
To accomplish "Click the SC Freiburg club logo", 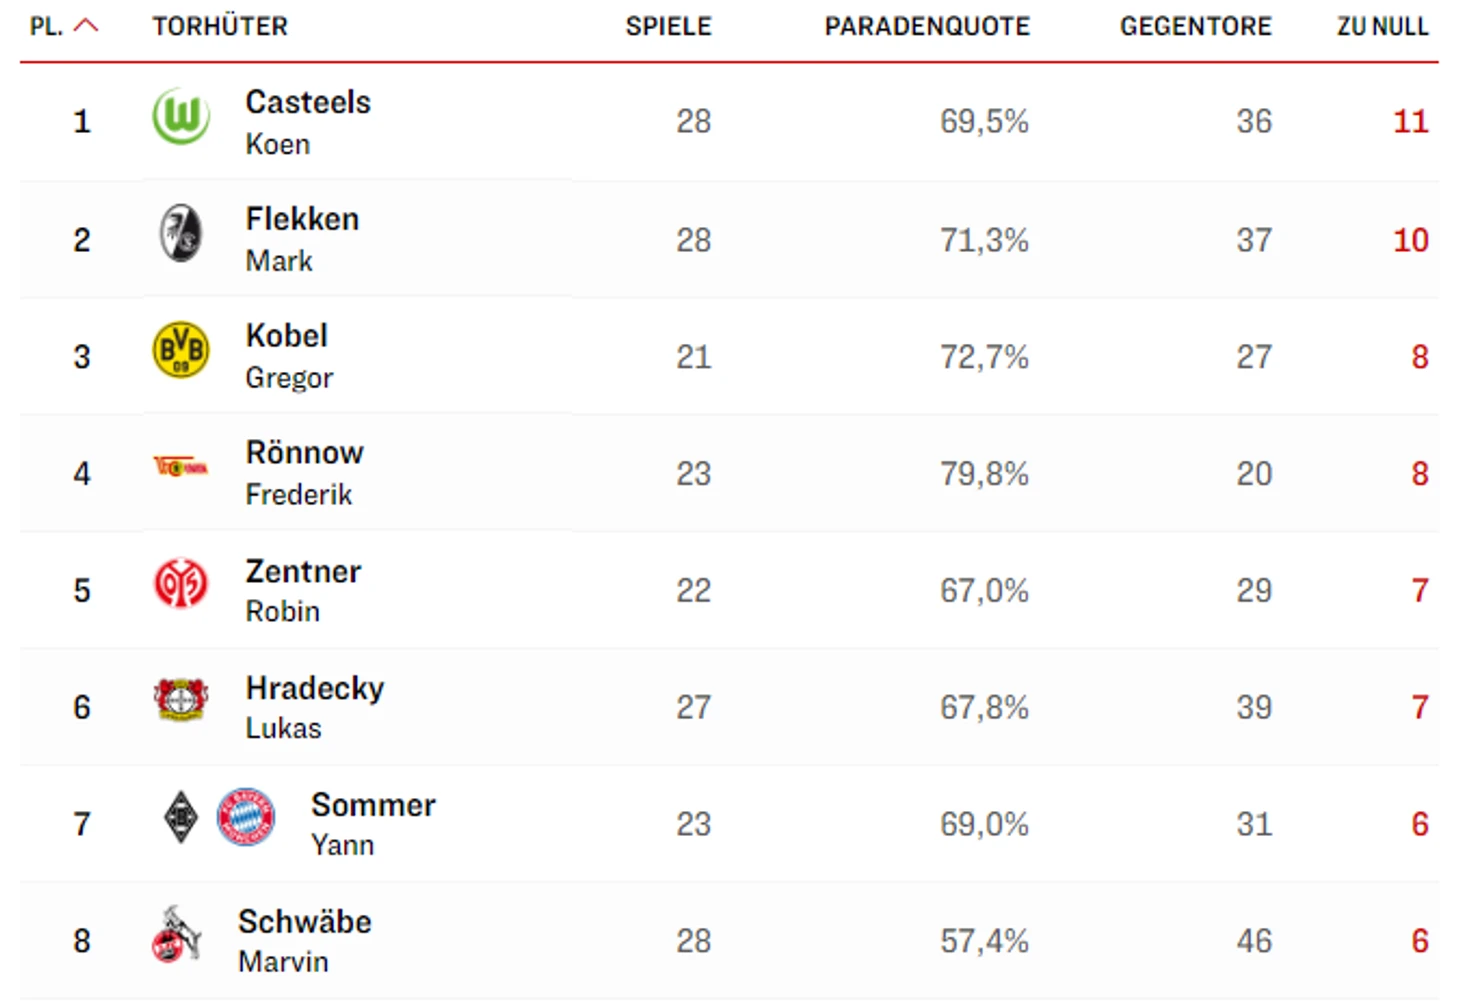I will [181, 234].
